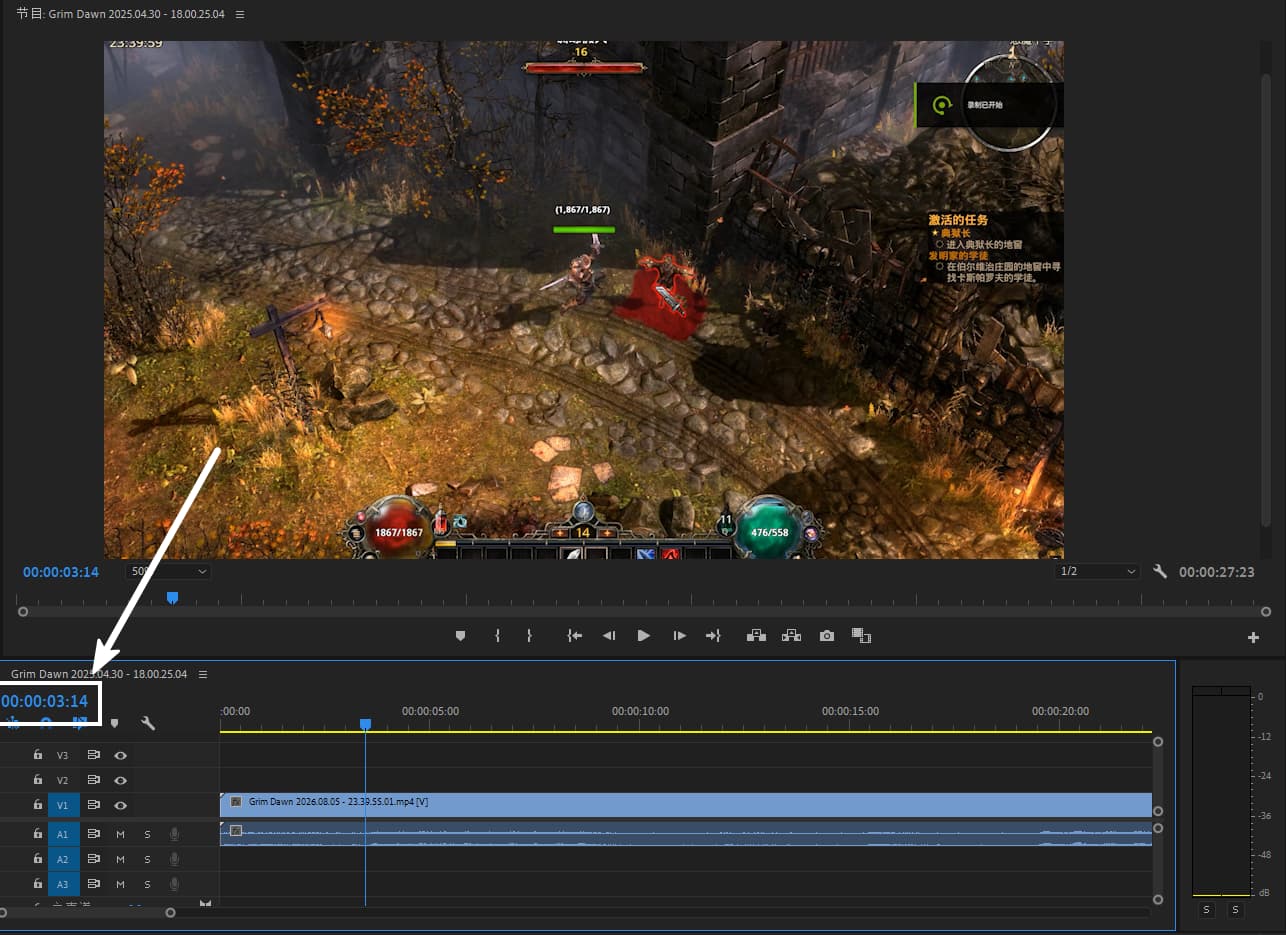Open the zoom level dropdown

168,571
